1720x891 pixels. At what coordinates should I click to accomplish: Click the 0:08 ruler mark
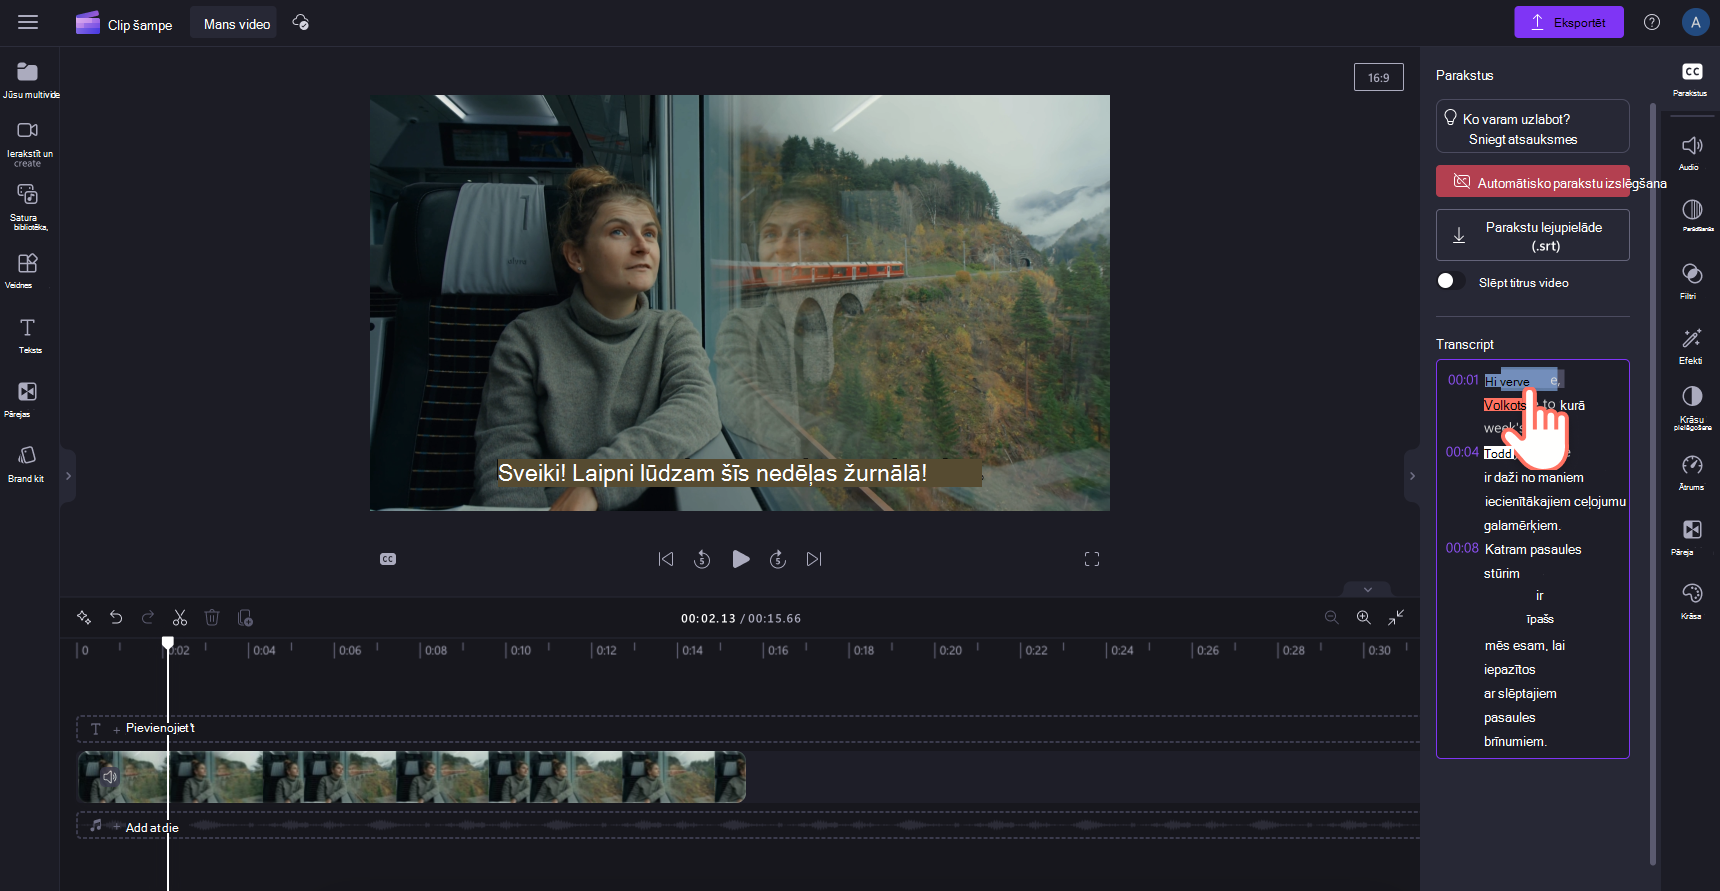(435, 650)
